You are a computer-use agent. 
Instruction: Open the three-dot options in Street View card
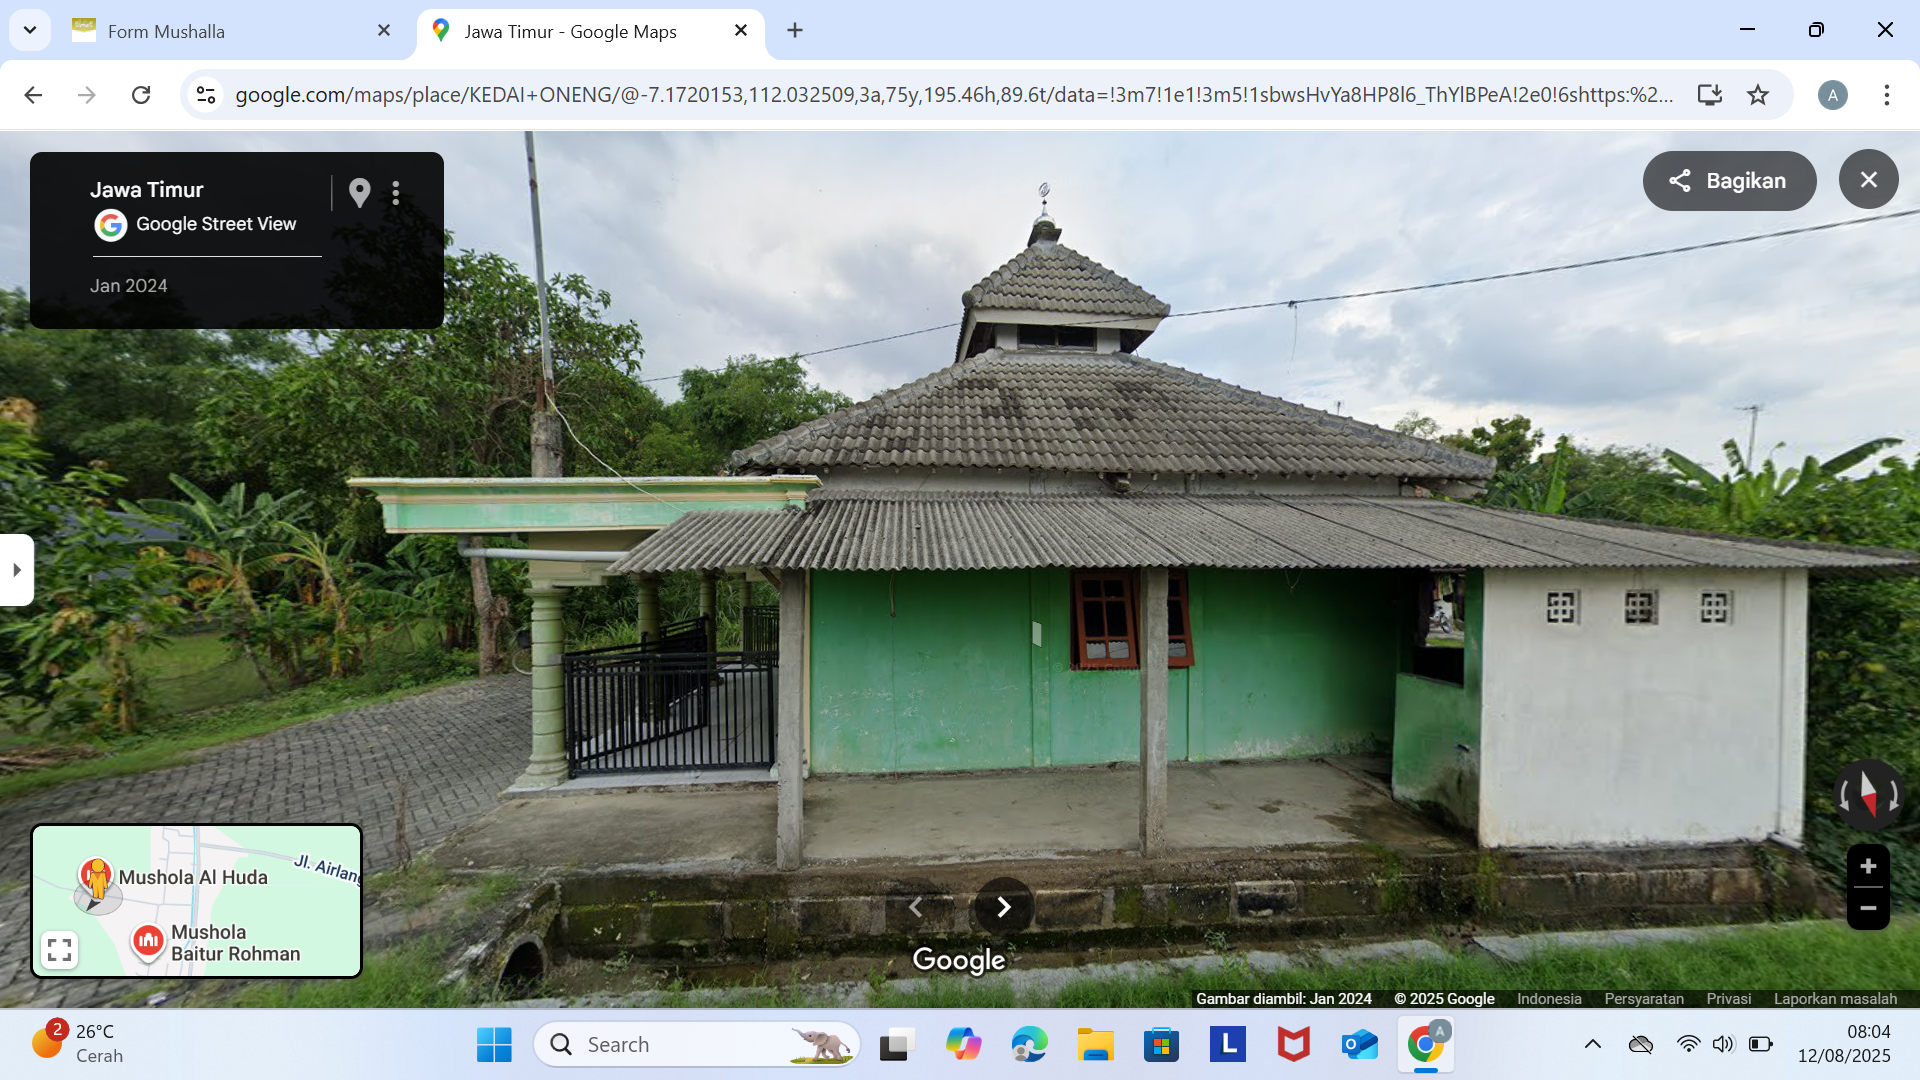(x=396, y=193)
